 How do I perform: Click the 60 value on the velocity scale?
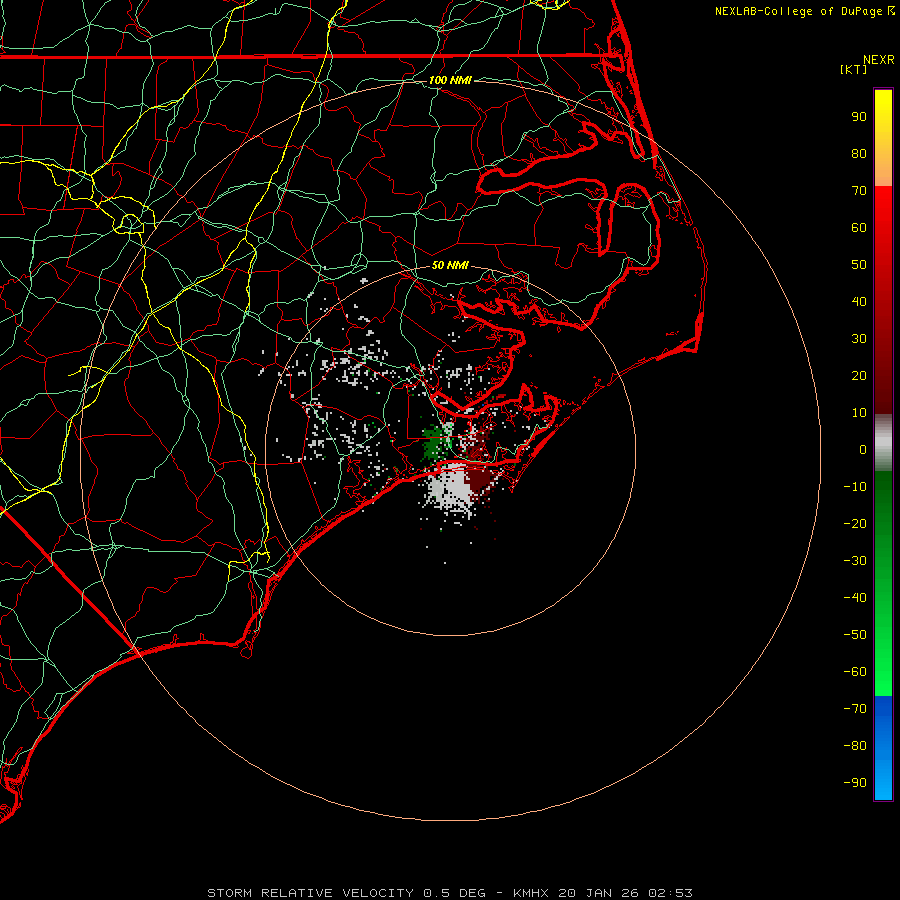(859, 228)
